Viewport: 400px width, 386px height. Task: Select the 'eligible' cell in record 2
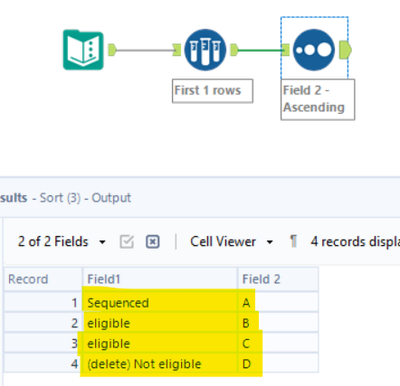[160, 323]
